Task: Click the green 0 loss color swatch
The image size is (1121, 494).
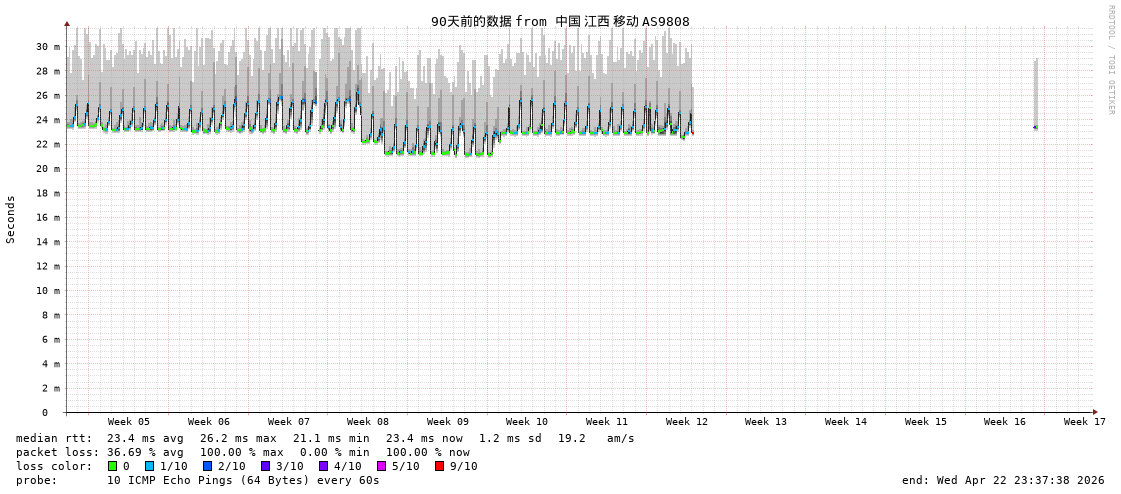Action: coord(113,466)
